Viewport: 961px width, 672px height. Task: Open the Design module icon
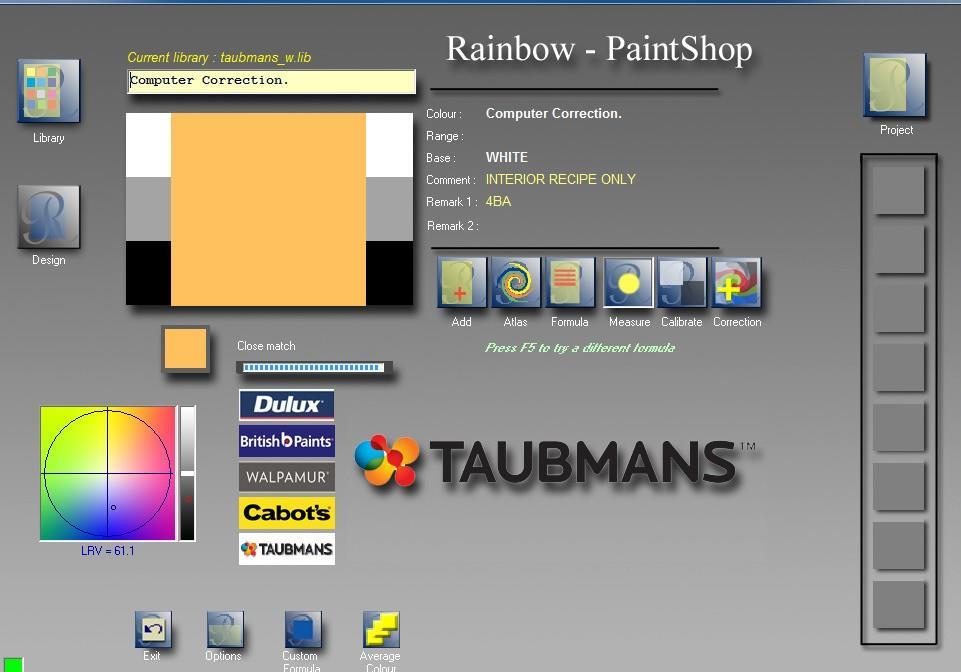[x=49, y=216]
